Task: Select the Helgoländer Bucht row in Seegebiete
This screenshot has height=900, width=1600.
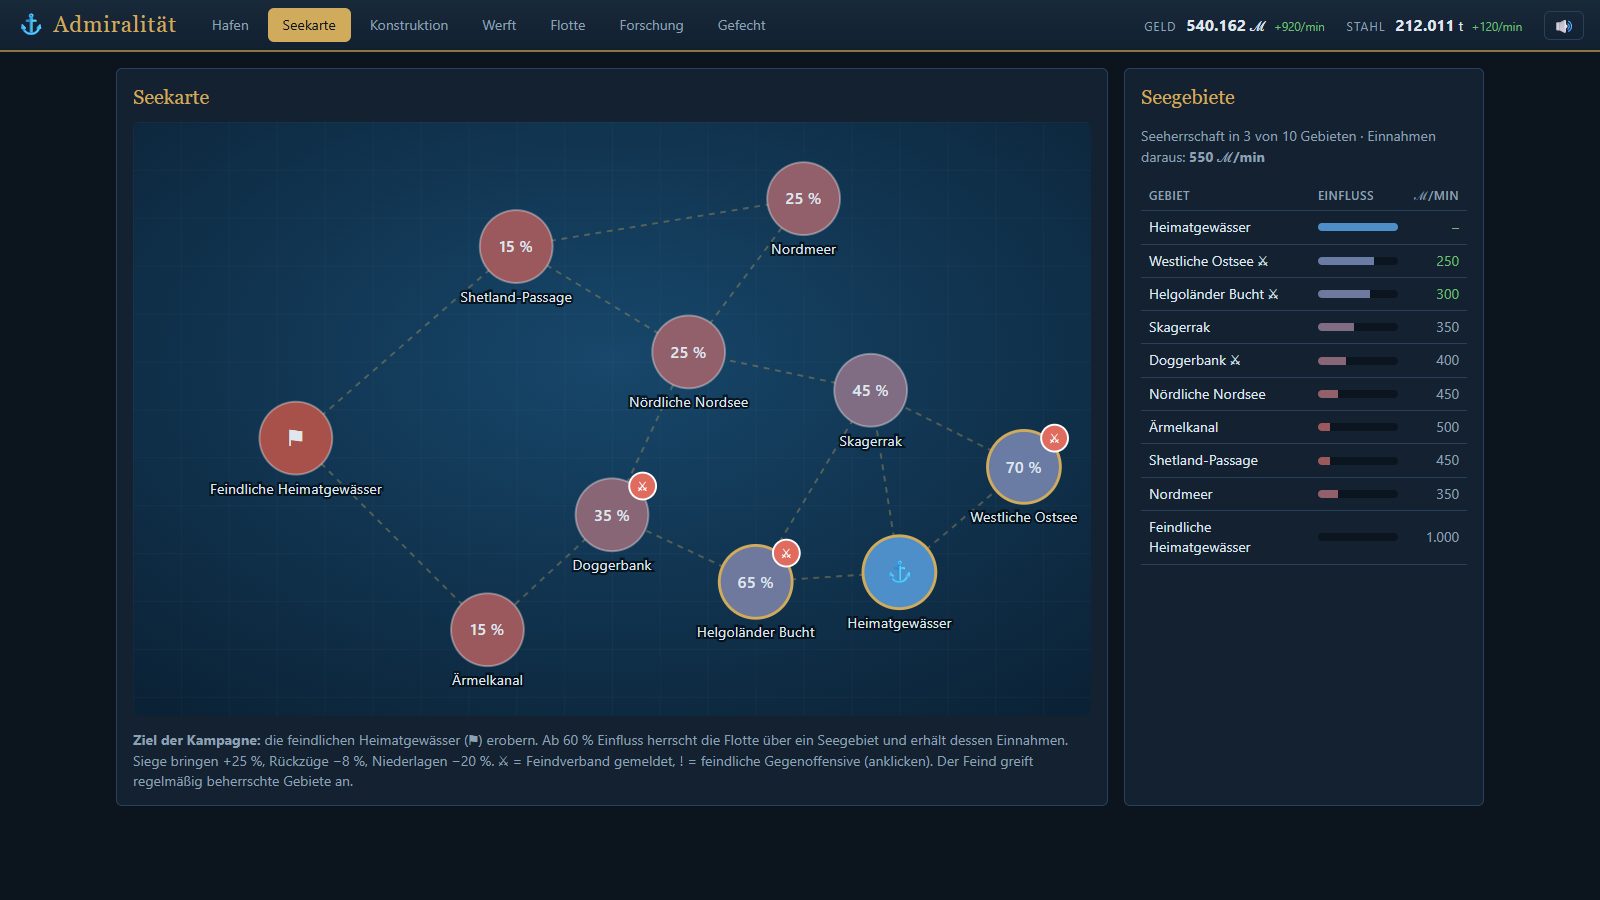Action: tap(1304, 294)
